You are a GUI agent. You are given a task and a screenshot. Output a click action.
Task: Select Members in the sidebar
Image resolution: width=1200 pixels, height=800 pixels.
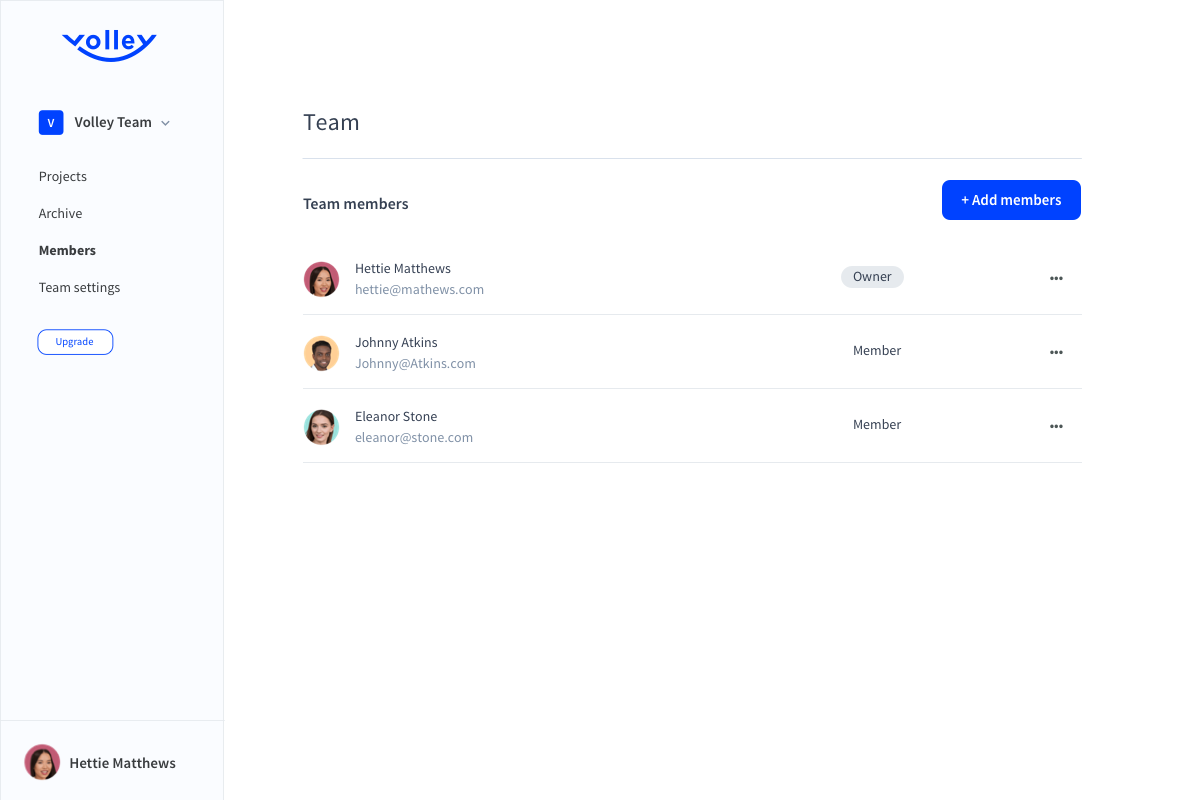[x=67, y=251]
